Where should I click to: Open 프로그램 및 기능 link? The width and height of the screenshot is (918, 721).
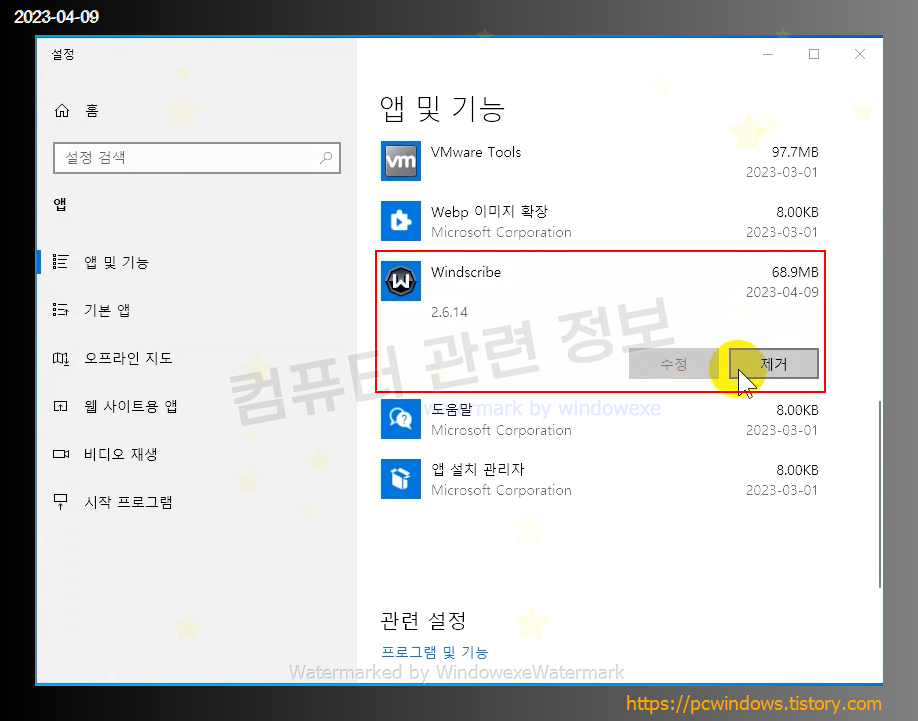[x=434, y=652]
